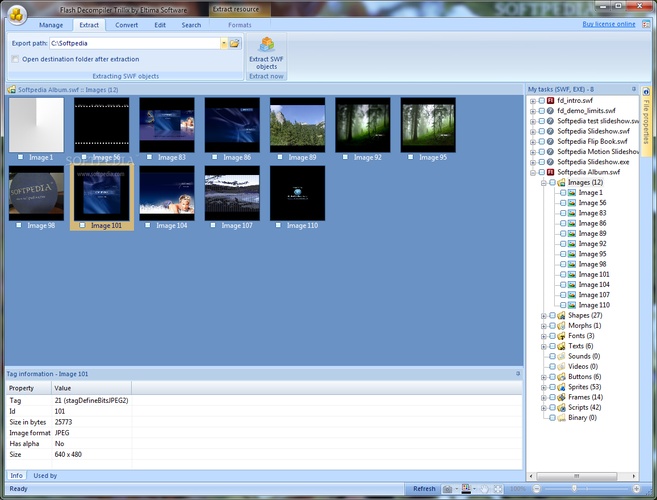The image size is (657, 500).
Task: Tick the checkbox under Image 89 thumbnail
Action: coord(280,157)
